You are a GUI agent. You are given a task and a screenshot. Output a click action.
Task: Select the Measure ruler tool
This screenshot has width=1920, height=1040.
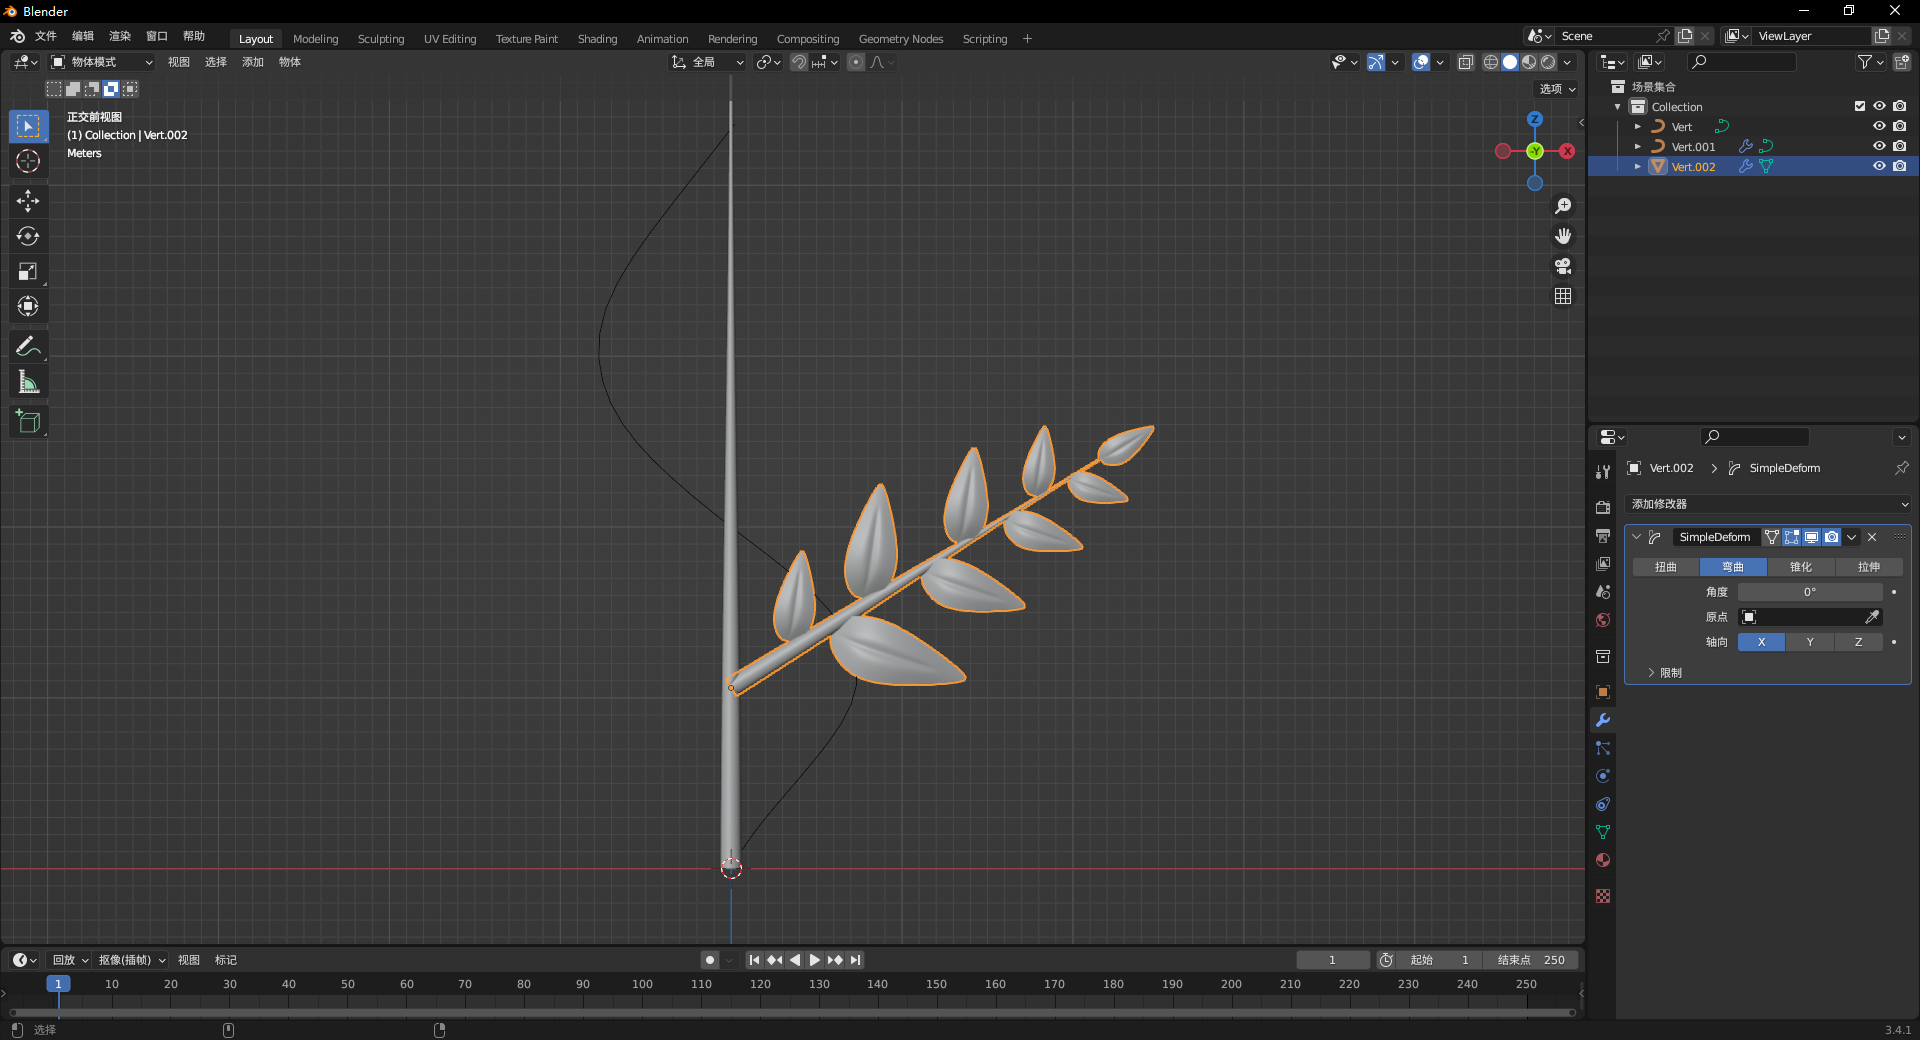(x=28, y=382)
